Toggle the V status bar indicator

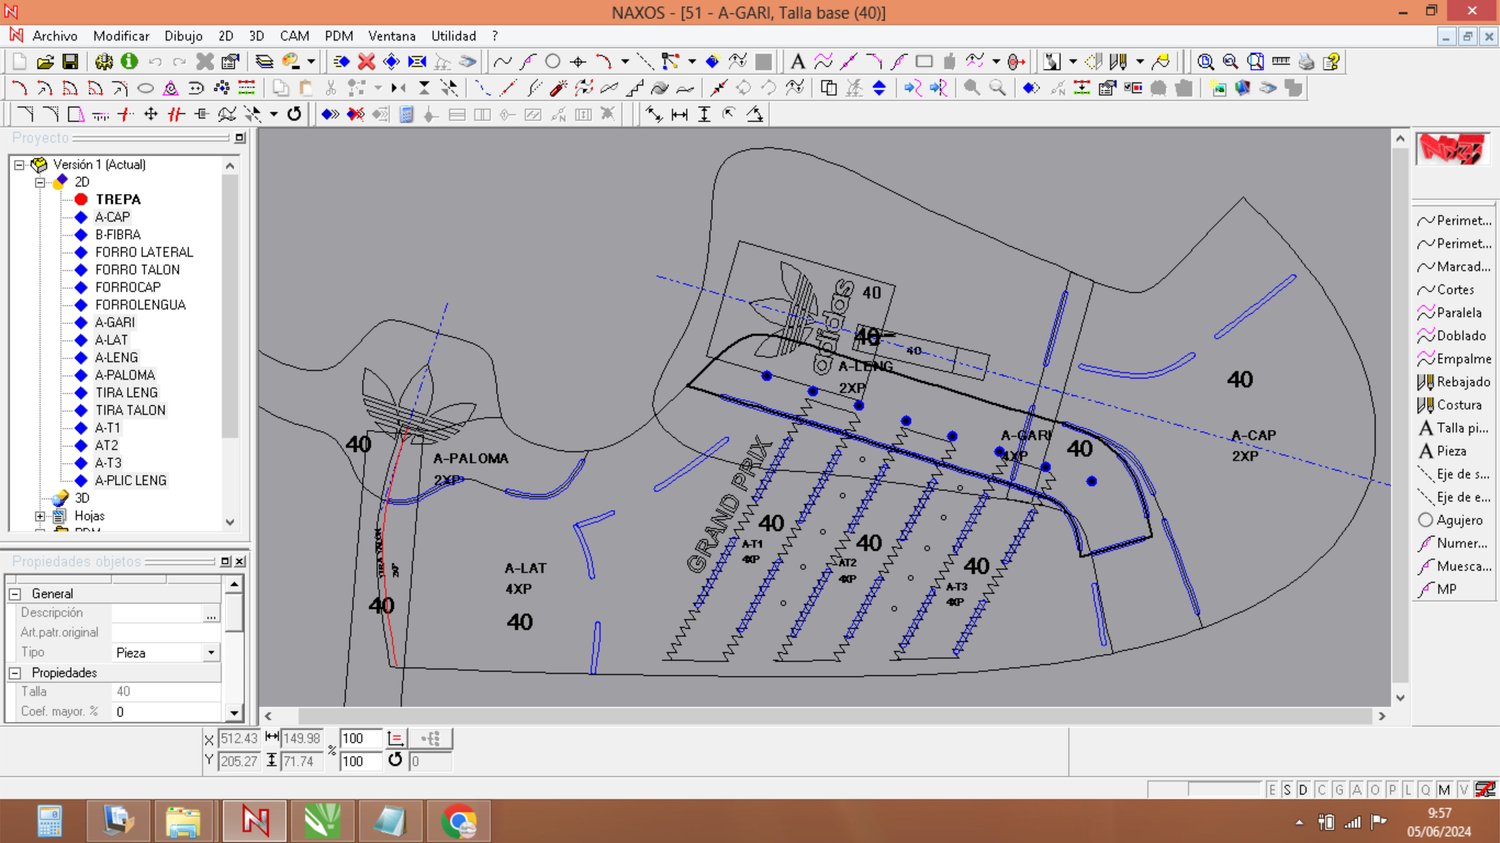(x=1463, y=789)
